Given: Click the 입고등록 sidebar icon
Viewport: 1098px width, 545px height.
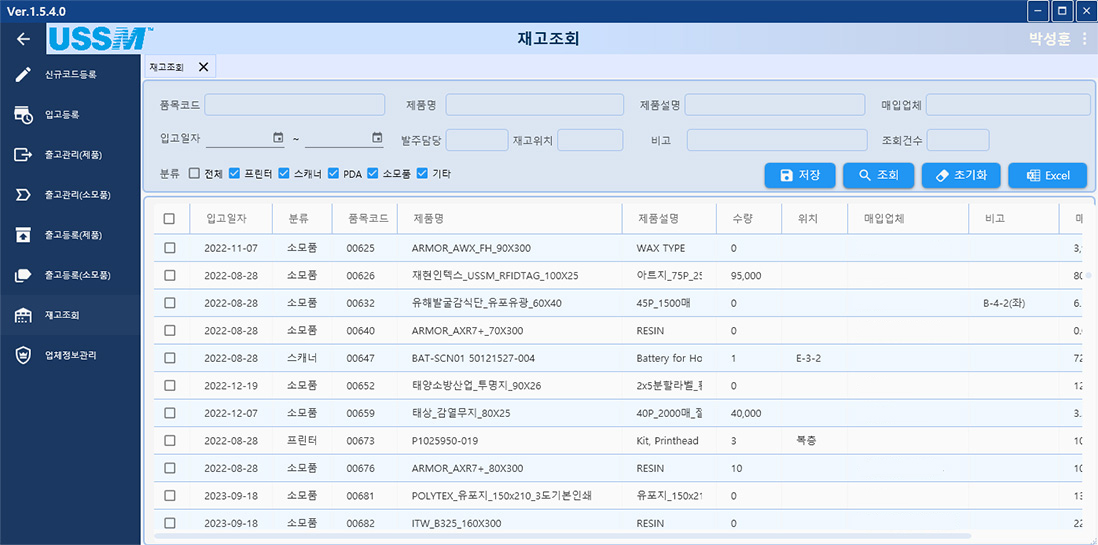Looking at the screenshot, I should [x=23, y=114].
